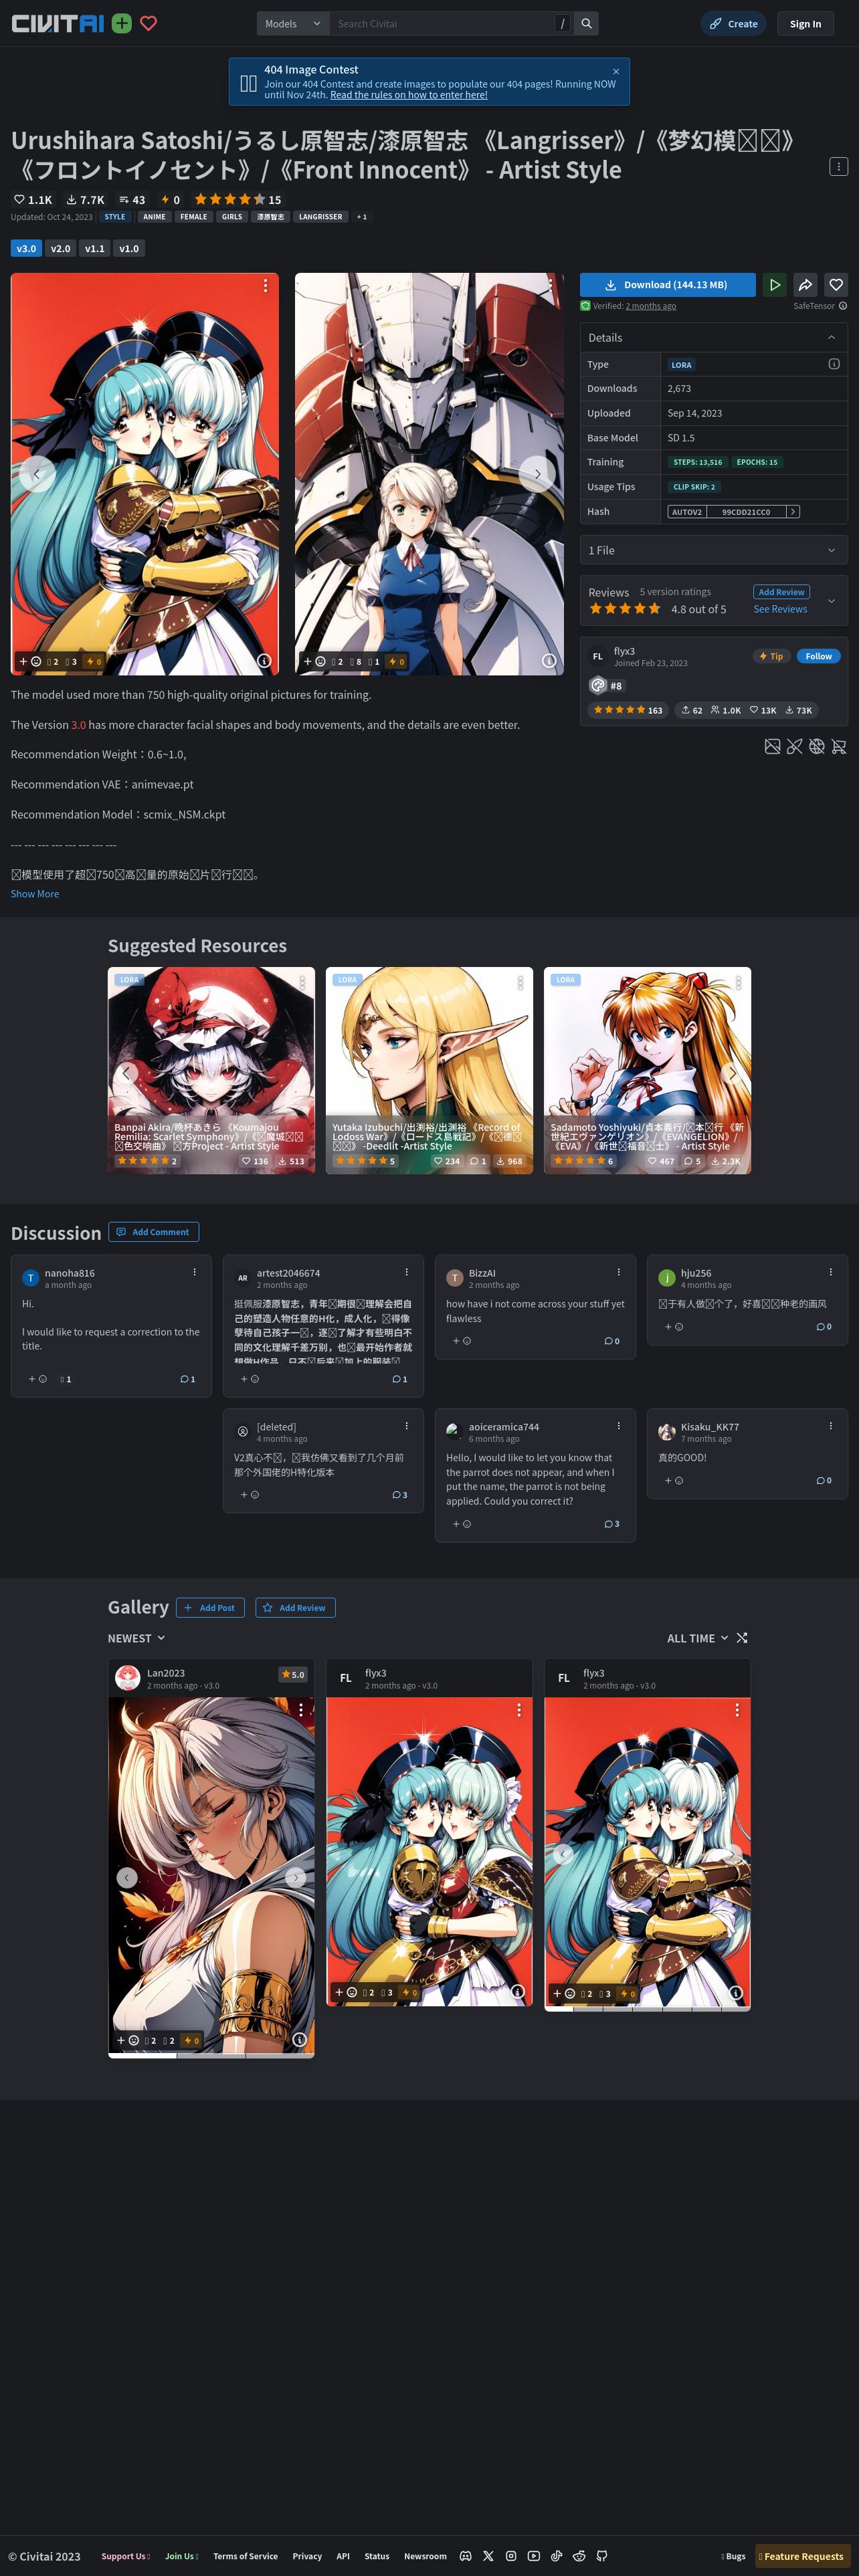The height and width of the screenshot is (2576, 859).
Task: Click the STYLE tag
Action: point(115,217)
